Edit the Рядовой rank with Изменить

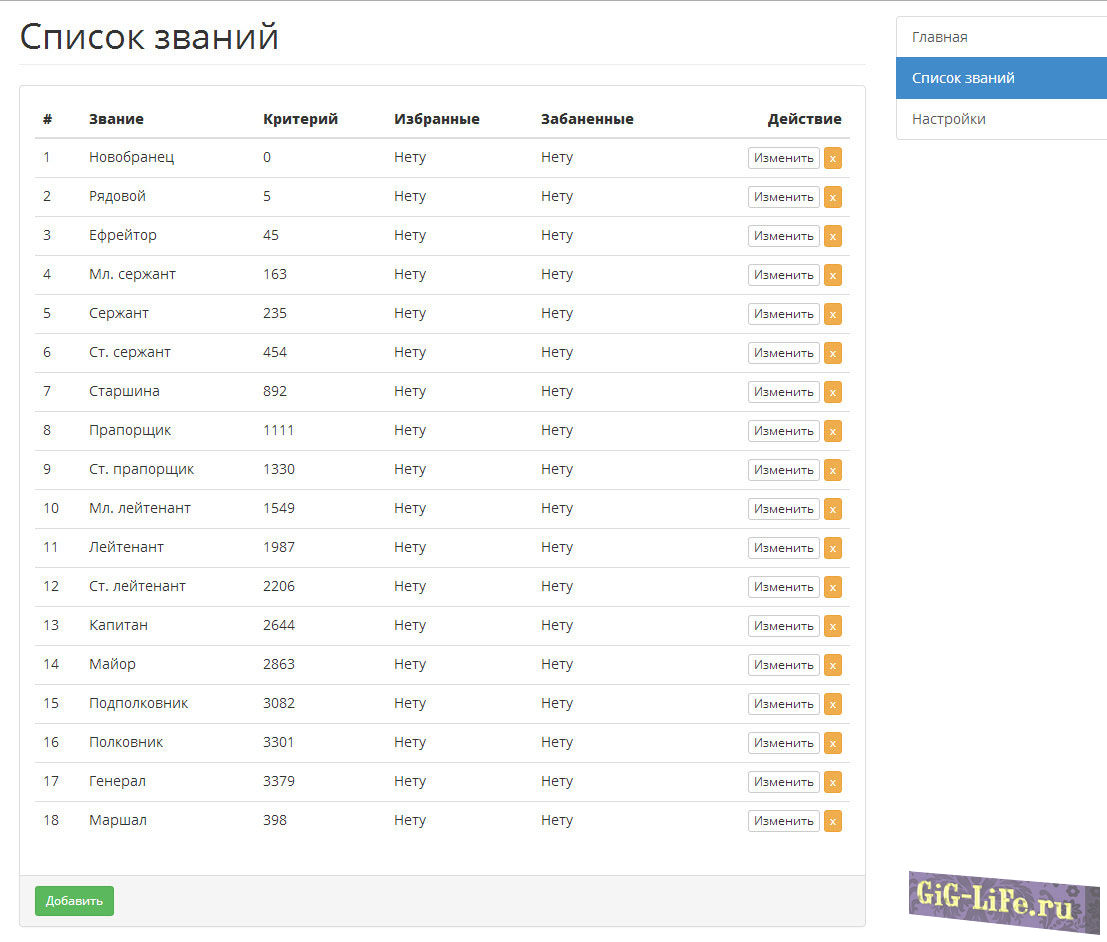point(783,197)
